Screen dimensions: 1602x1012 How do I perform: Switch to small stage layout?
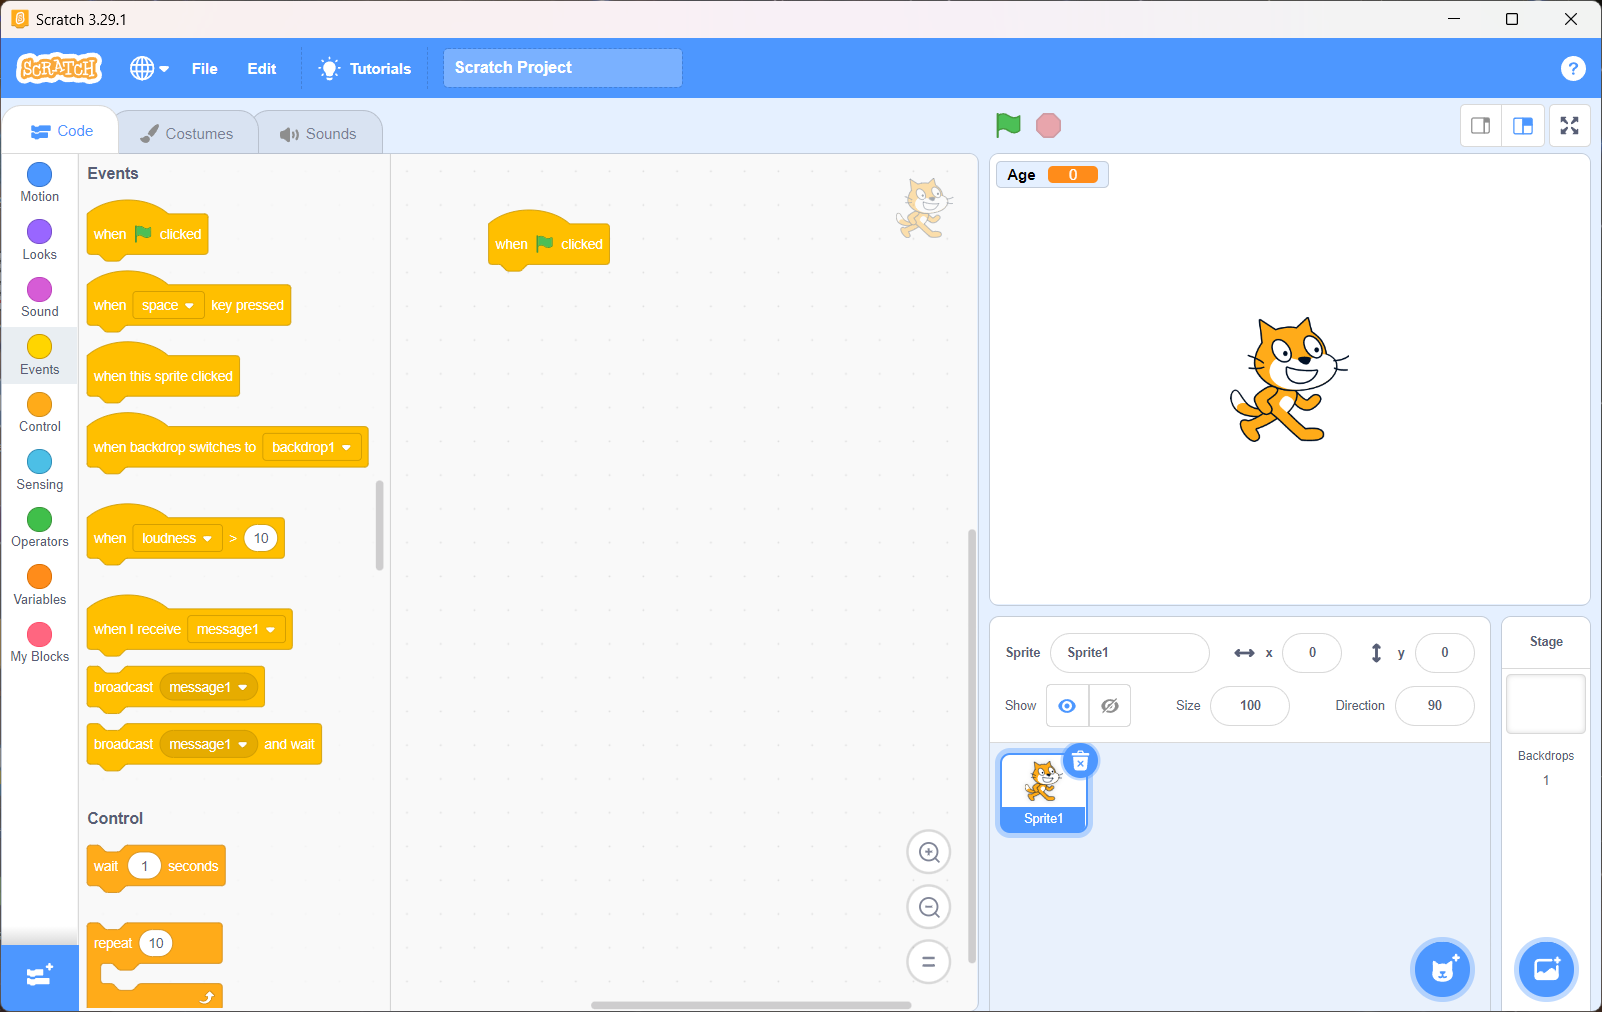point(1481,126)
